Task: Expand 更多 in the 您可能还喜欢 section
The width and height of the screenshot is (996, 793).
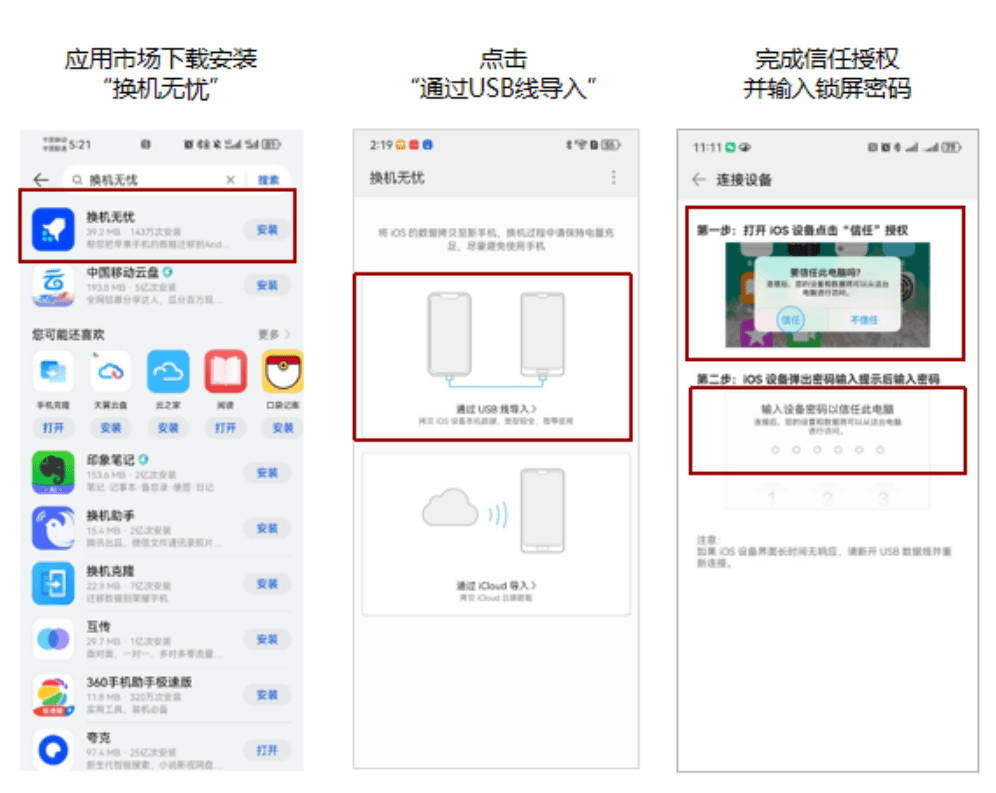Action: pyautogui.click(x=274, y=334)
